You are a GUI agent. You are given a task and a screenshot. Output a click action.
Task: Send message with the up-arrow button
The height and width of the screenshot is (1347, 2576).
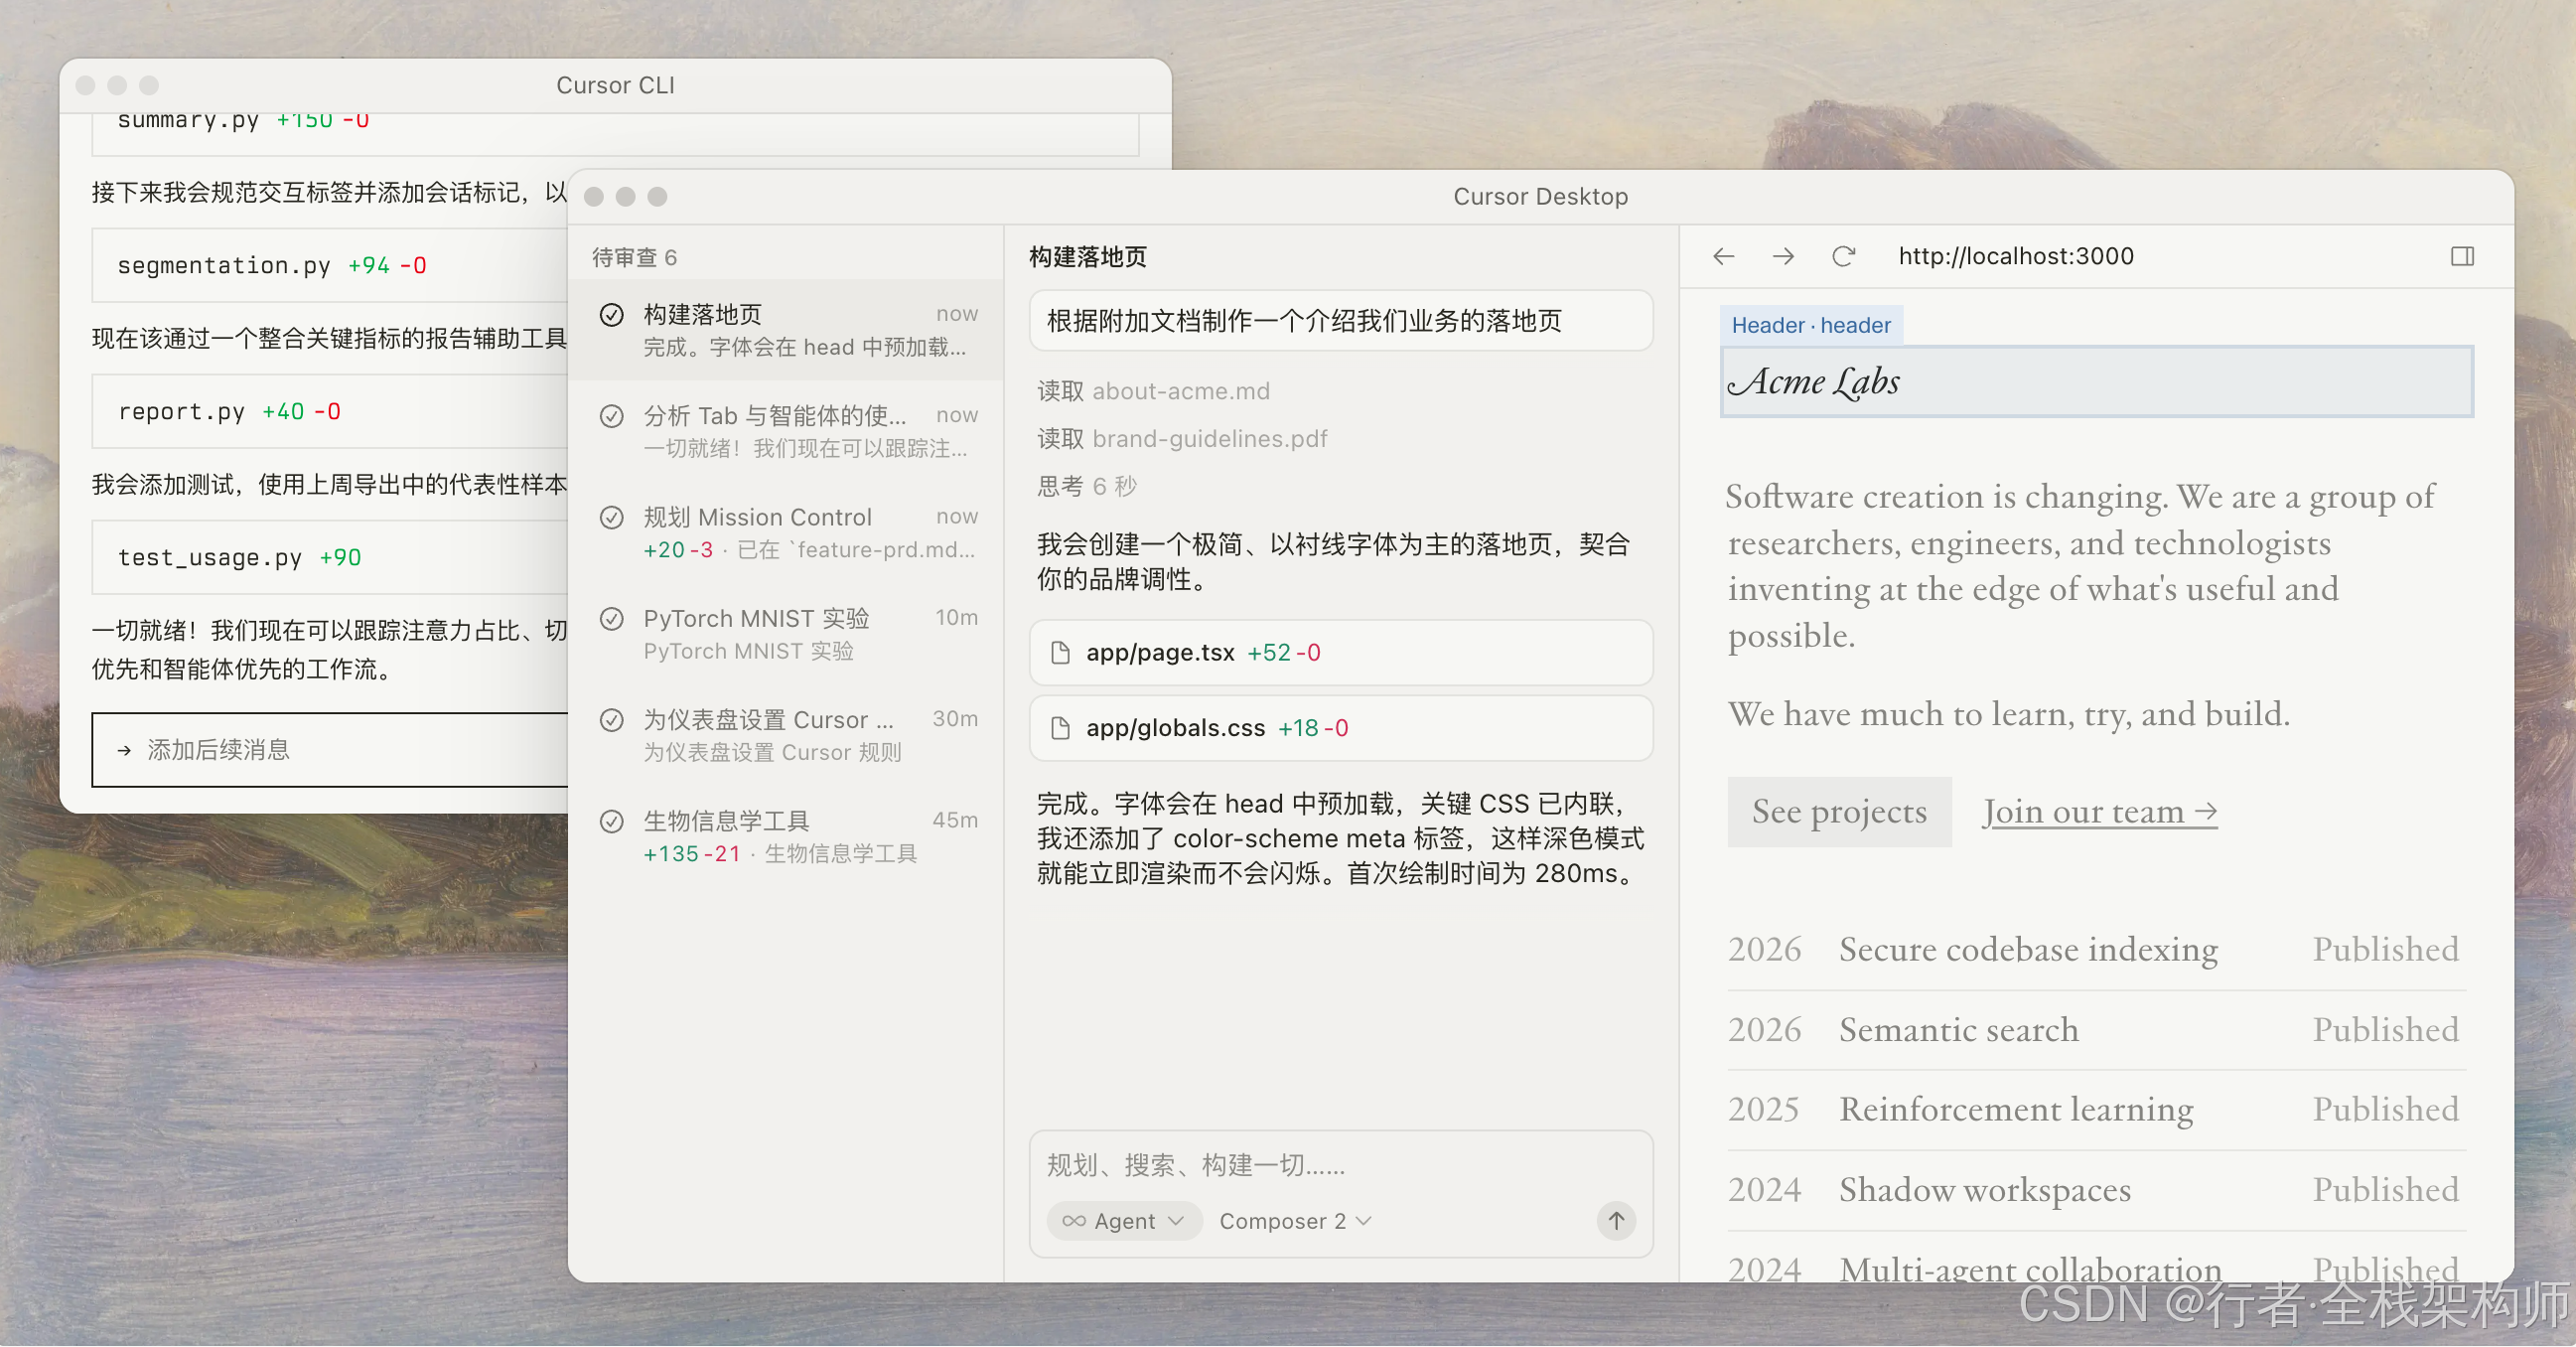pyautogui.click(x=1615, y=1220)
